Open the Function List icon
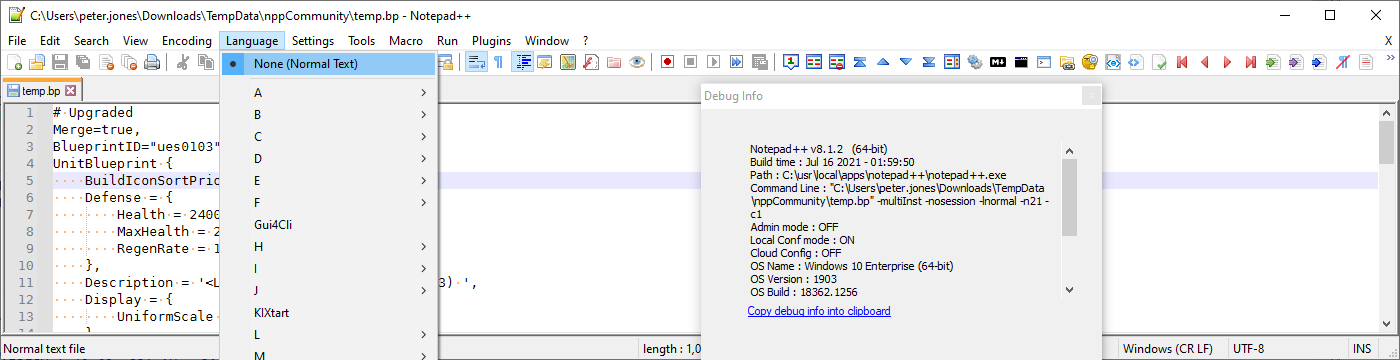Image resolution: width=1400 pixels, height=360 pixels. point(591,62)
